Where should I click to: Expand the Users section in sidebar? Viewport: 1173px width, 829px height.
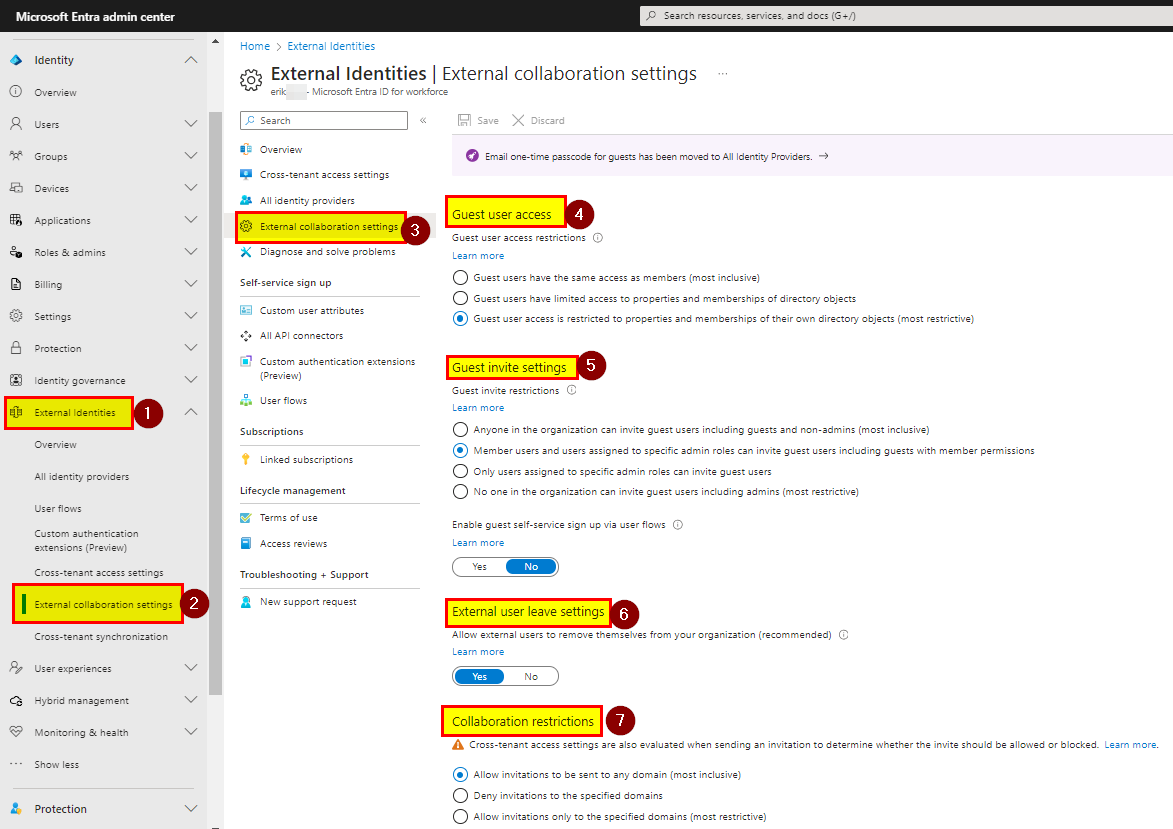point(191,124)
